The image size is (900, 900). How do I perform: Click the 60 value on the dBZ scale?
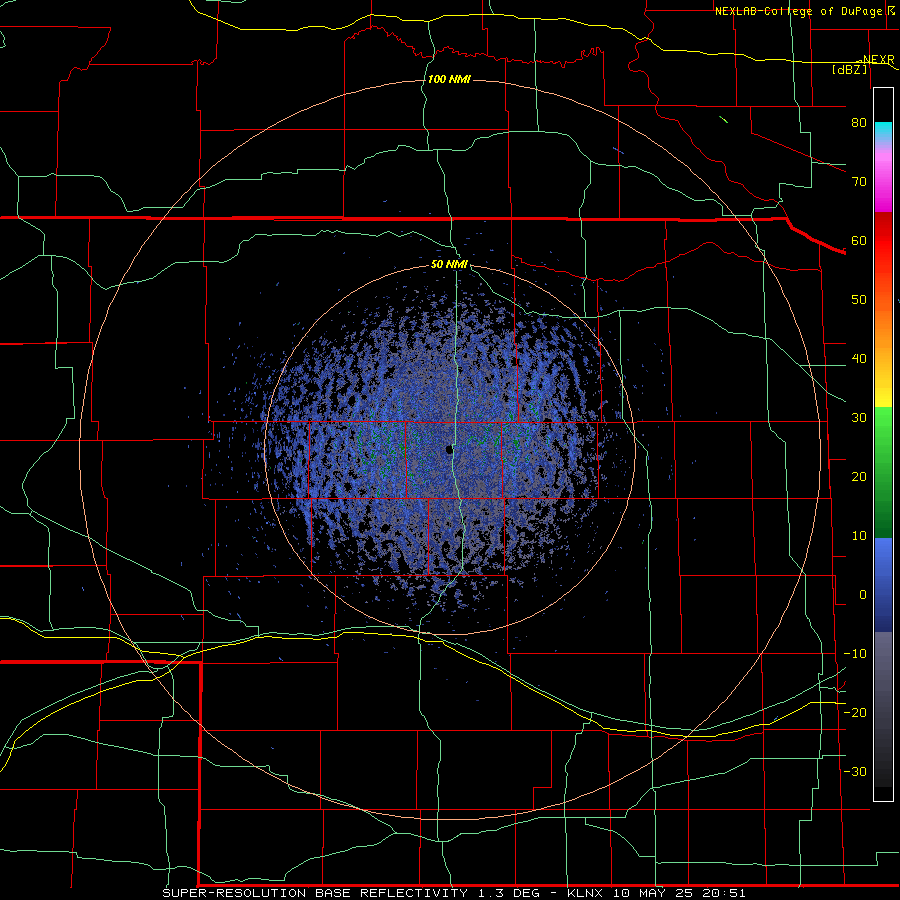(x=859, y=241)
